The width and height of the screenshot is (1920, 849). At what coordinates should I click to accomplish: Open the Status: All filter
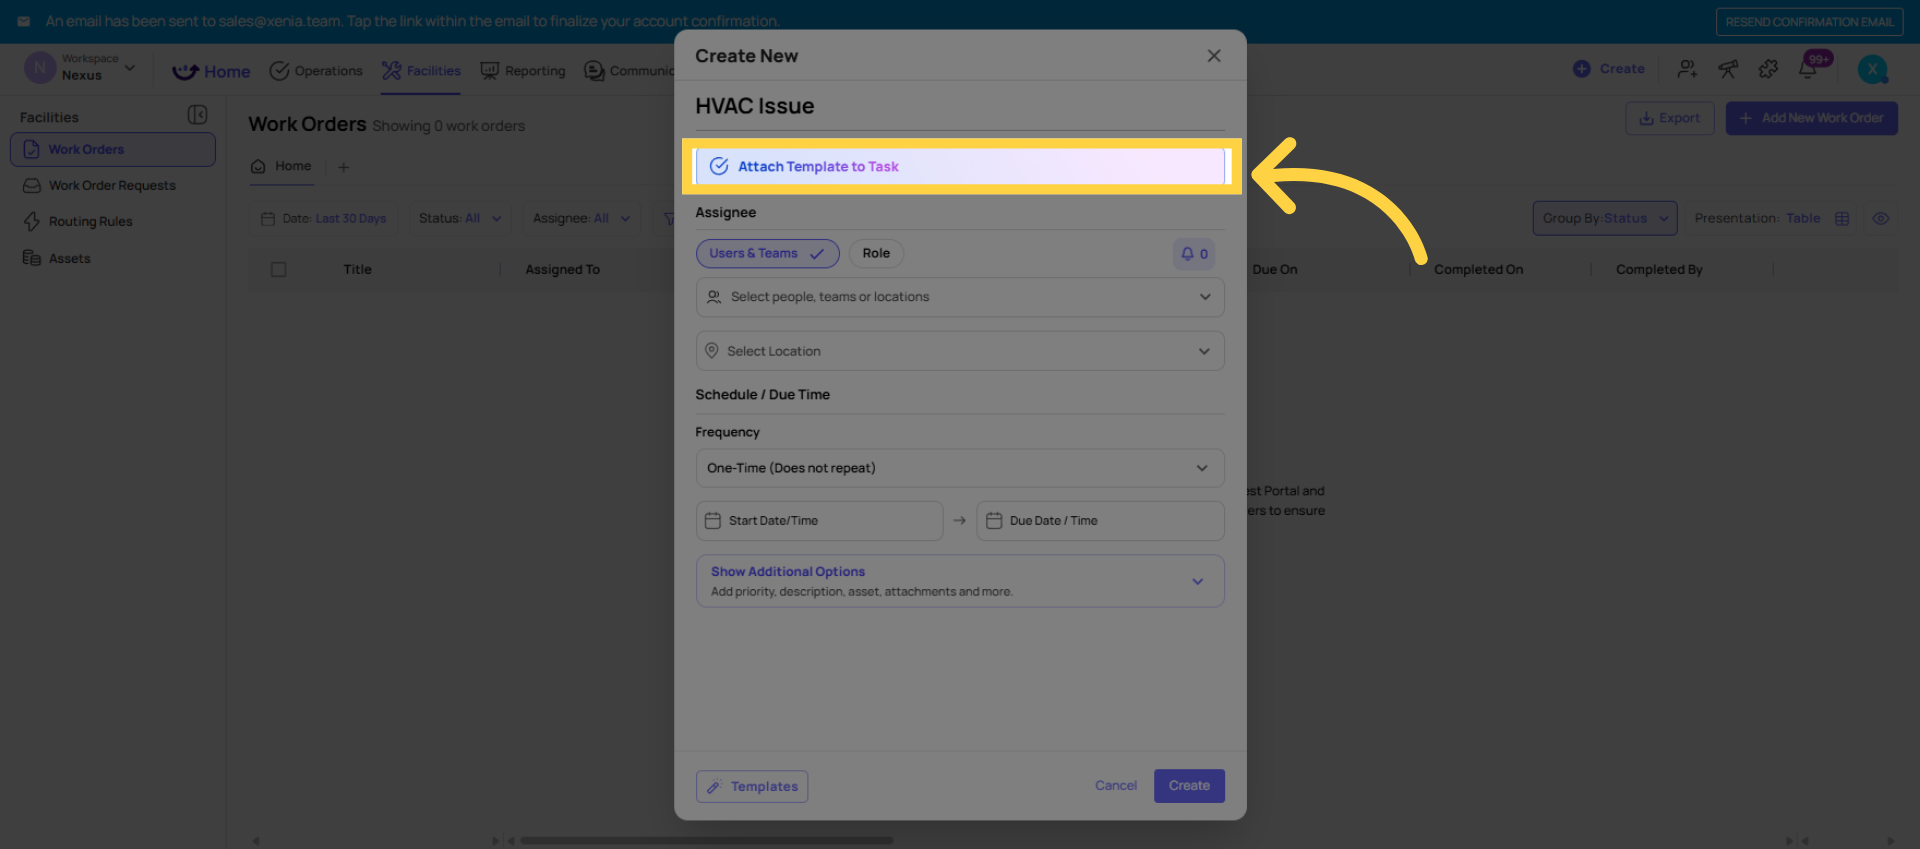point(460,219)
